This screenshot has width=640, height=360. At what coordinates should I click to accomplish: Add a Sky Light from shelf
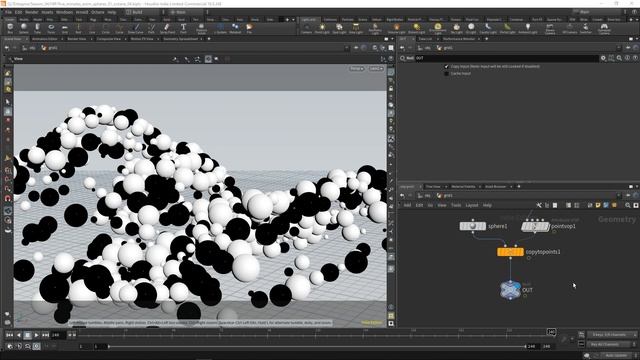[x=456, y=28]
